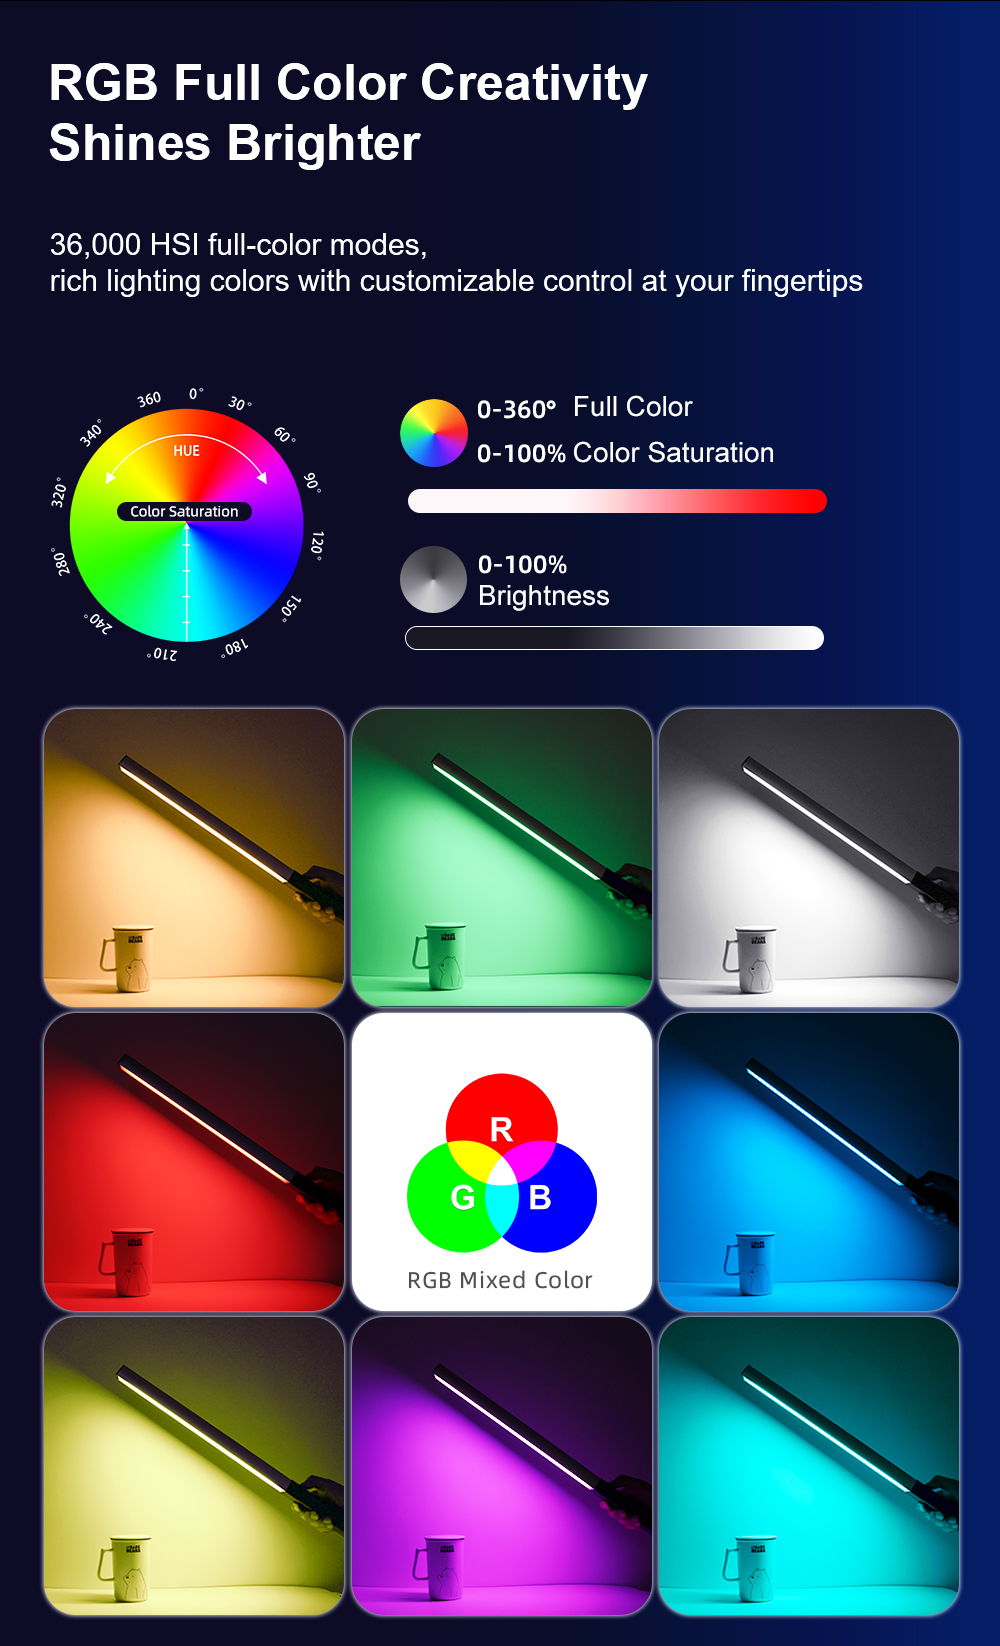
Task: Click the RGB Mixed Color caption
Action: point(500,1280)
